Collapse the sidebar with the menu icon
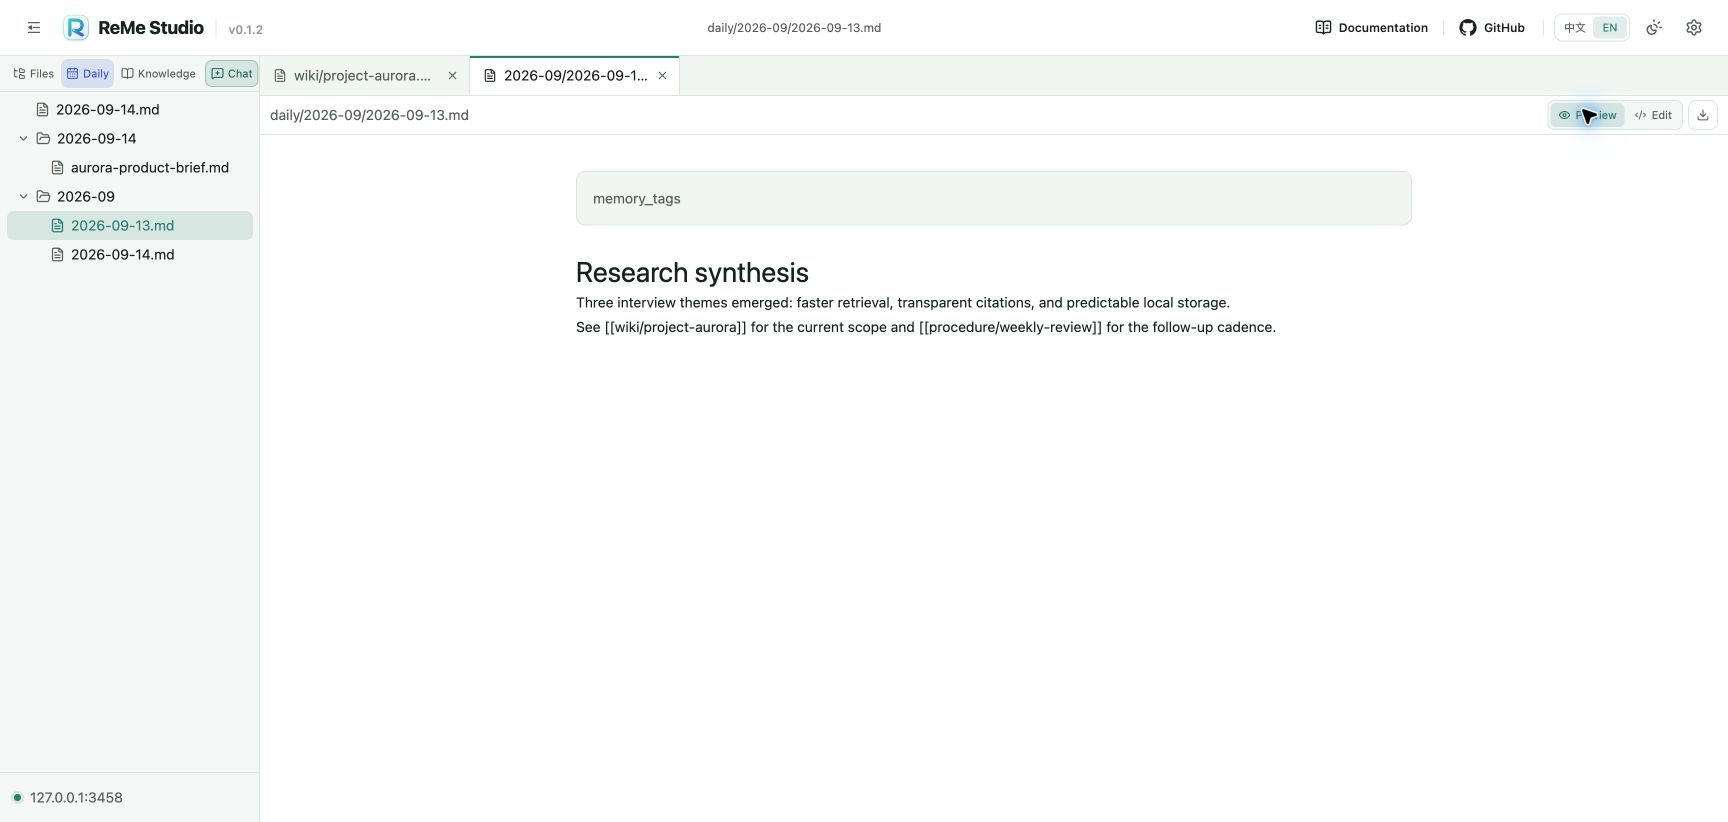 coord(34,28)
